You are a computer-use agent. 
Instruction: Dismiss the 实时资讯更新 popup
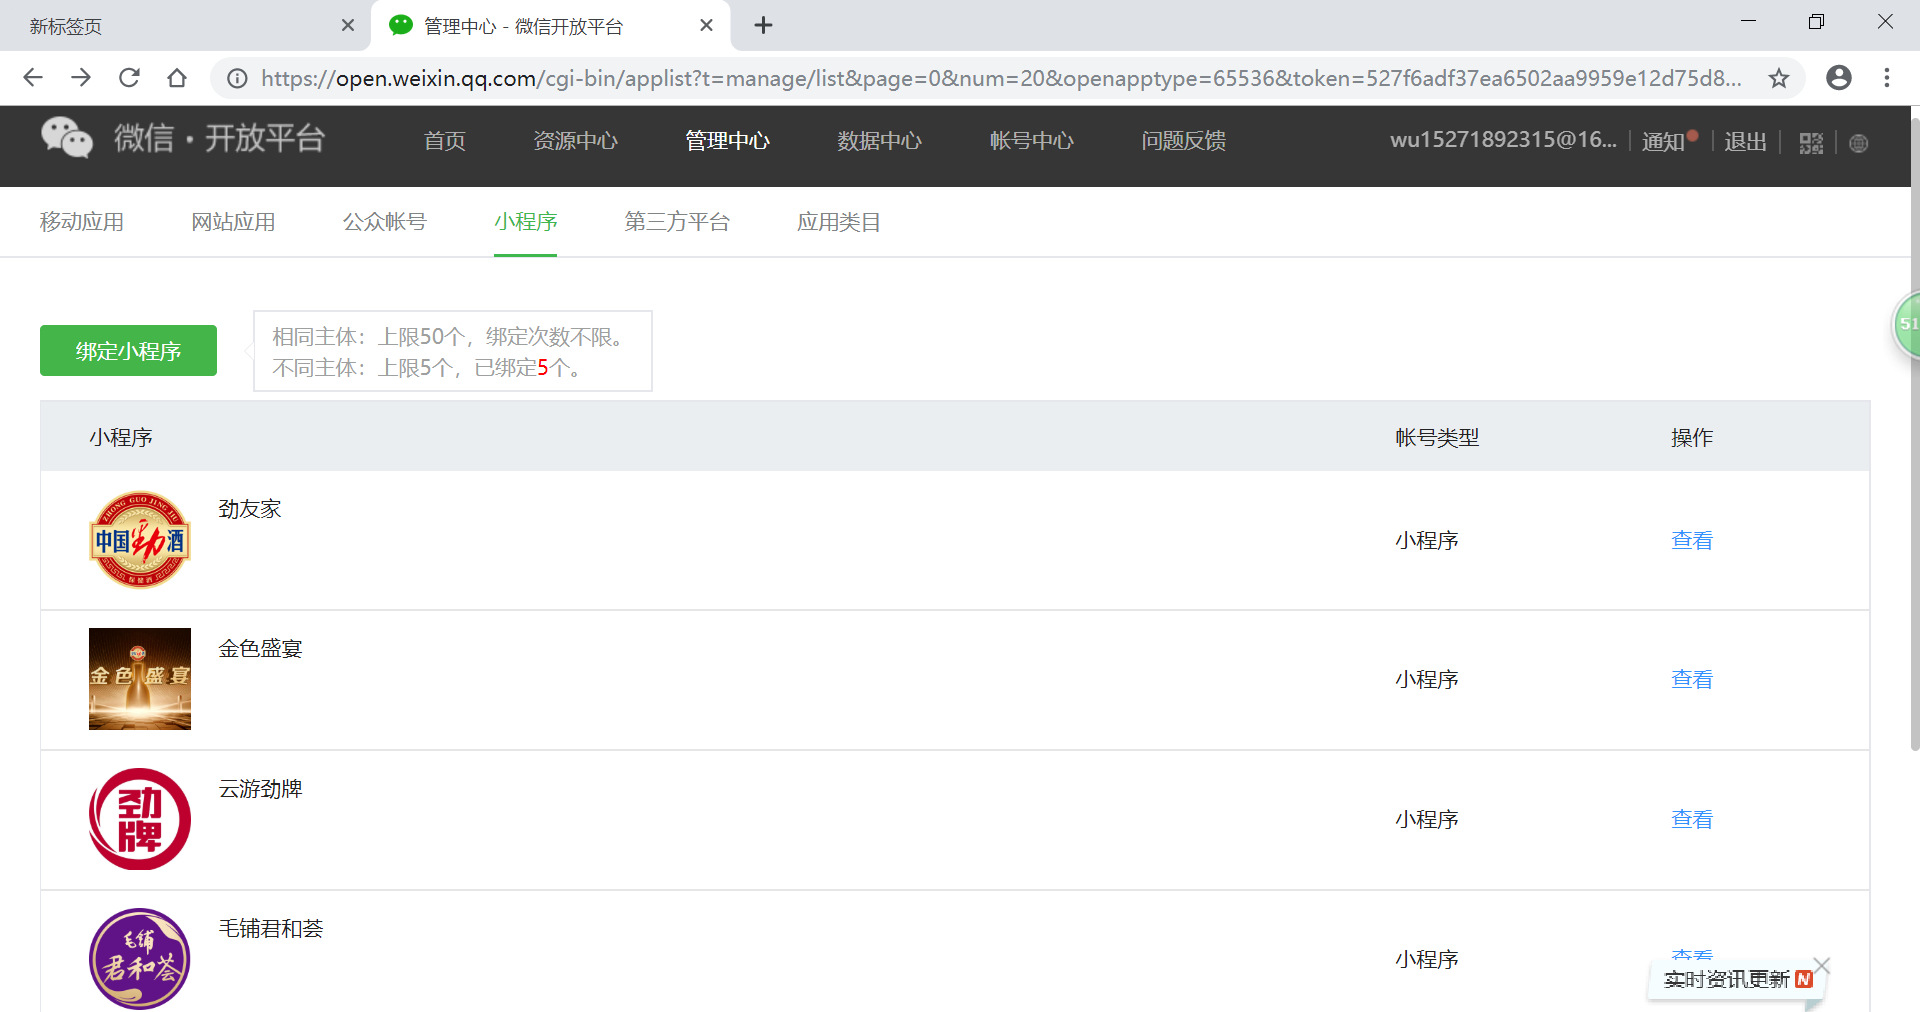1822,965
